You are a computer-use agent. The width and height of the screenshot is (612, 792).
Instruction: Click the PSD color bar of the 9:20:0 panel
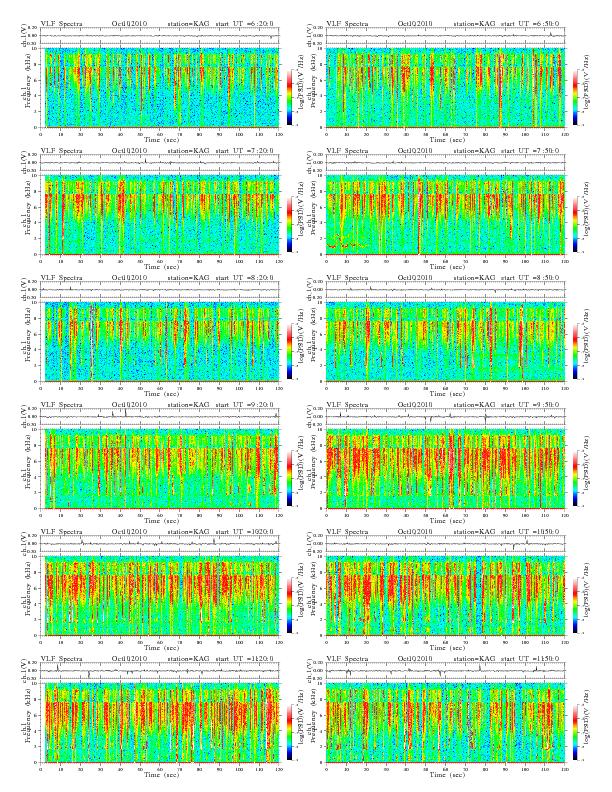point(289,478)
